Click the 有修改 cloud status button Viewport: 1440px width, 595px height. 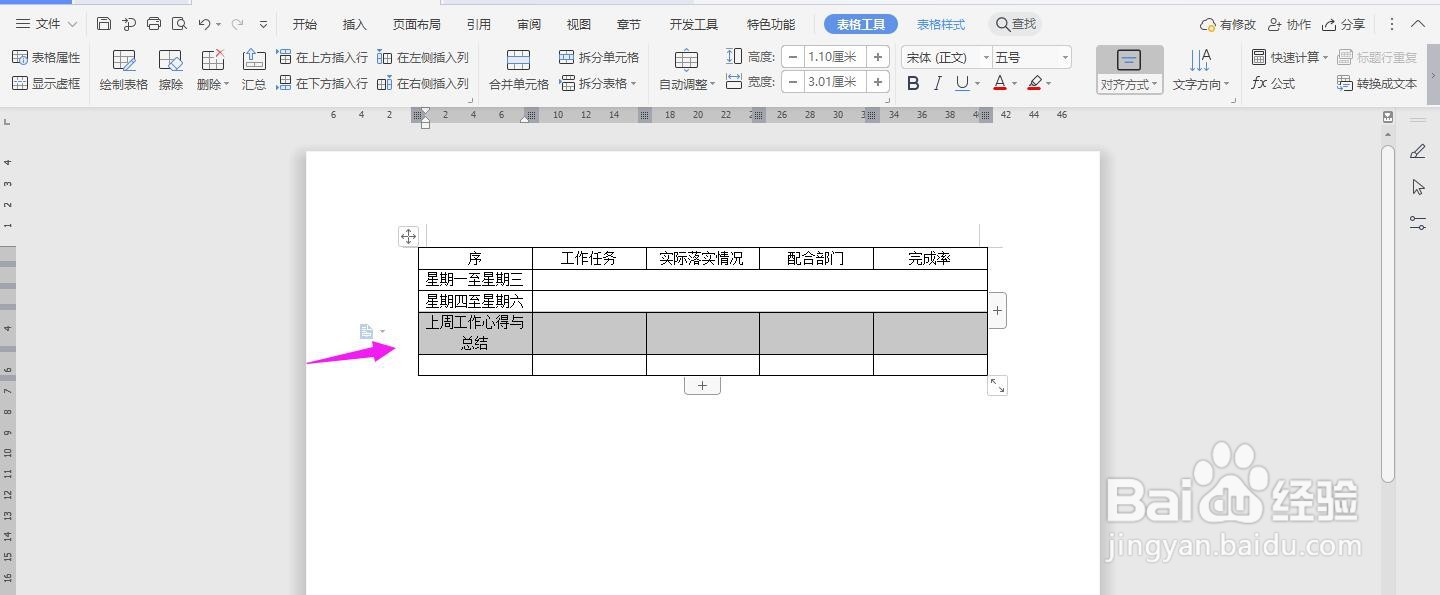pyautogui.click(x=1227, y=24)
